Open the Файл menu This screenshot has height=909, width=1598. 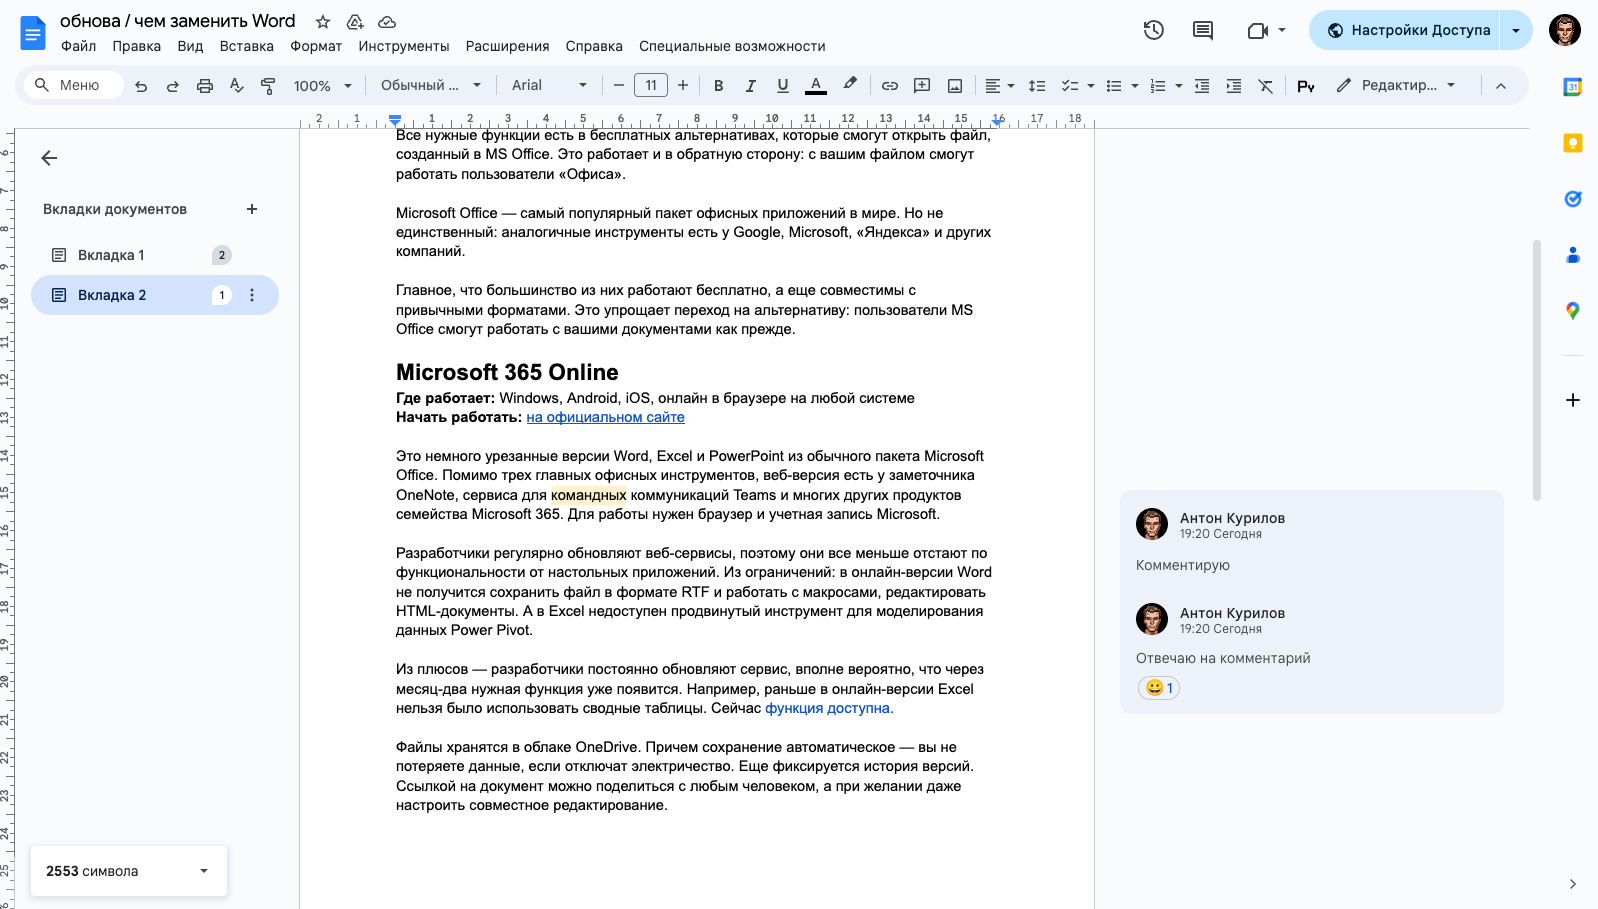click(x=78, y=46)
